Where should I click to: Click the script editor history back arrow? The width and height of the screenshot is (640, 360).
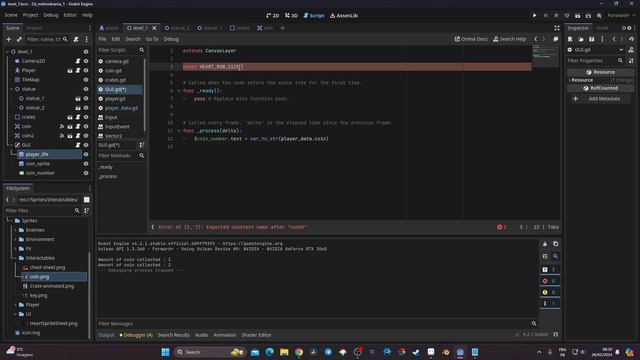[x=536, y=39]
